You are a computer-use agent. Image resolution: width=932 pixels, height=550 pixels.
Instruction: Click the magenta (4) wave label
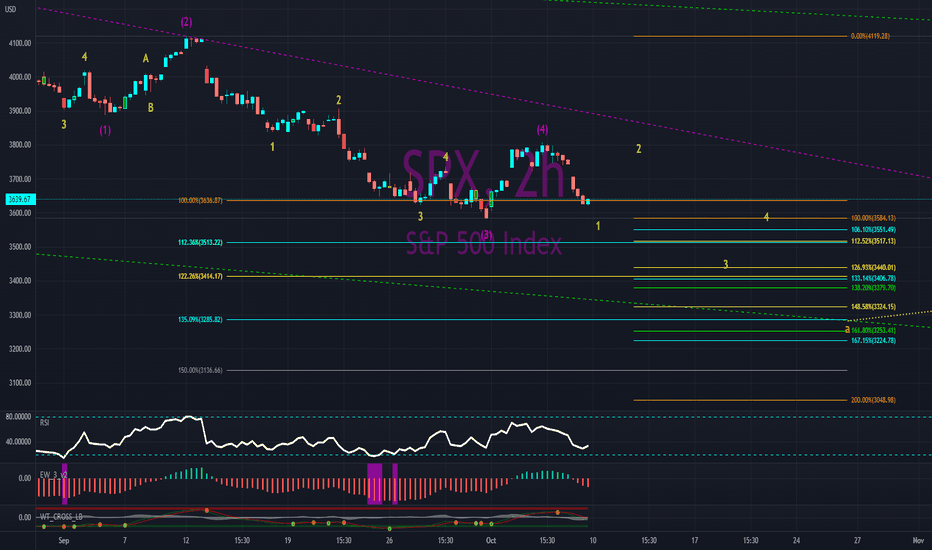coord(542,130)
